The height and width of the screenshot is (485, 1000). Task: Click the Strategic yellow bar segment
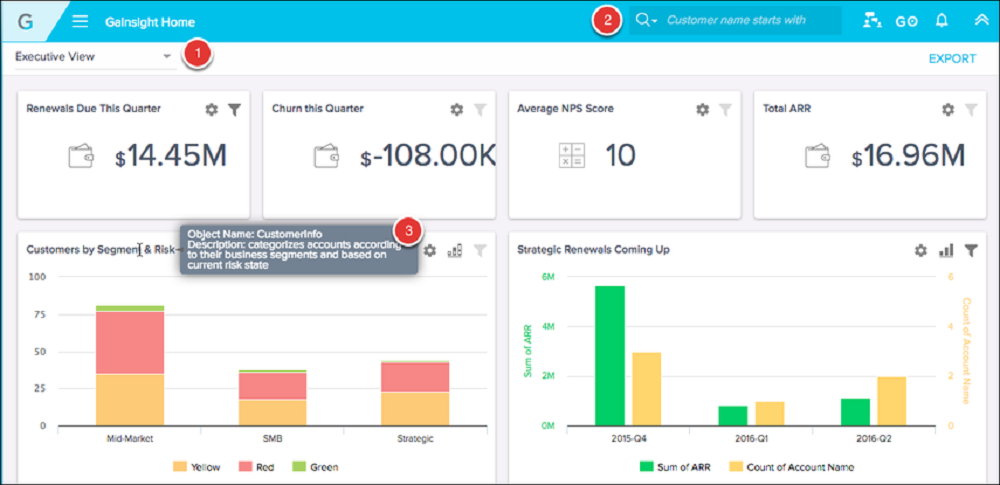click(x=415, y=408)
